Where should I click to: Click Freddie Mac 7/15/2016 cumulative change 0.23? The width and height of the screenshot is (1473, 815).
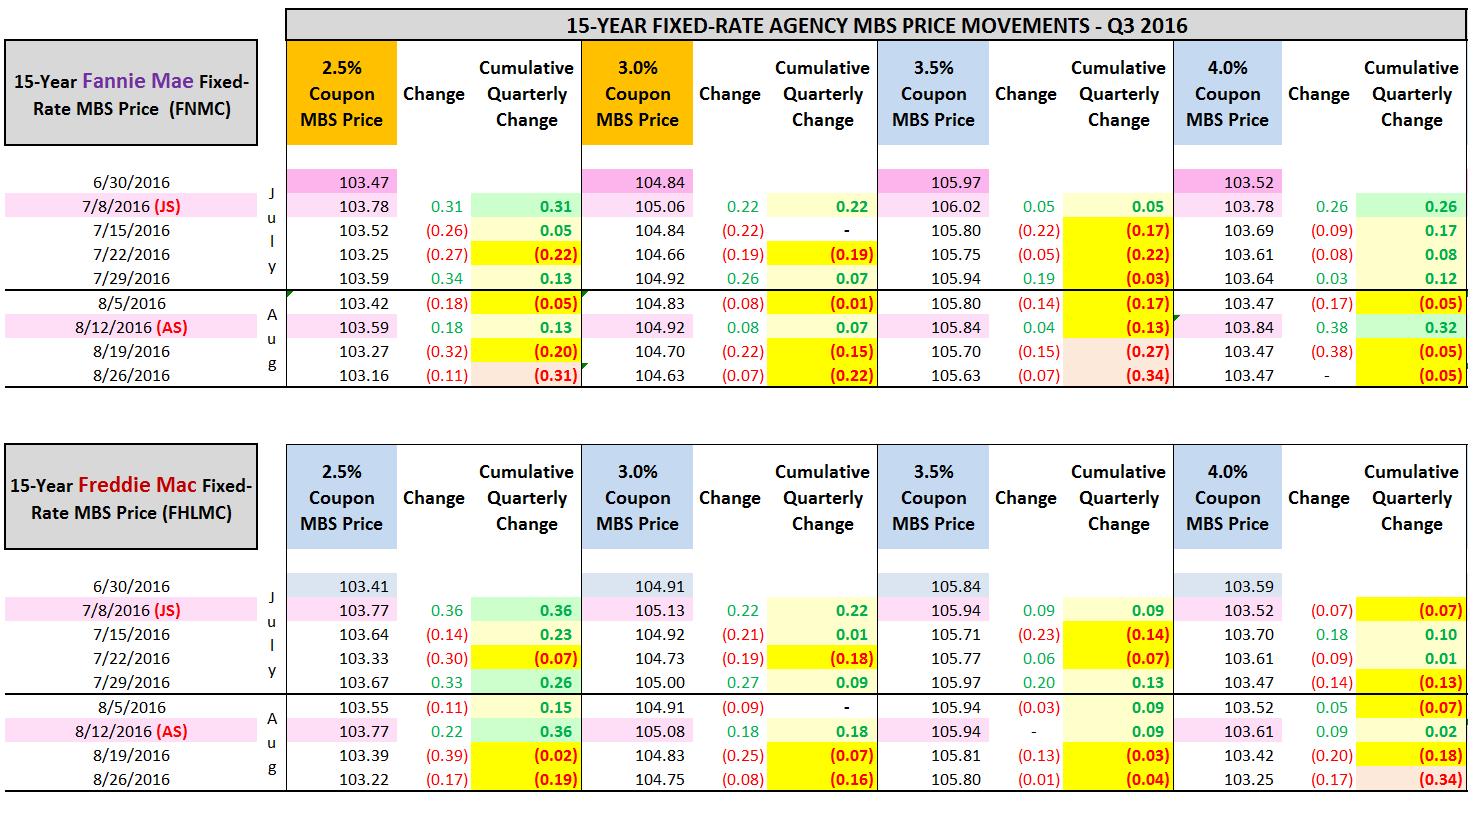pyautogui.click(x=525, y=634)
